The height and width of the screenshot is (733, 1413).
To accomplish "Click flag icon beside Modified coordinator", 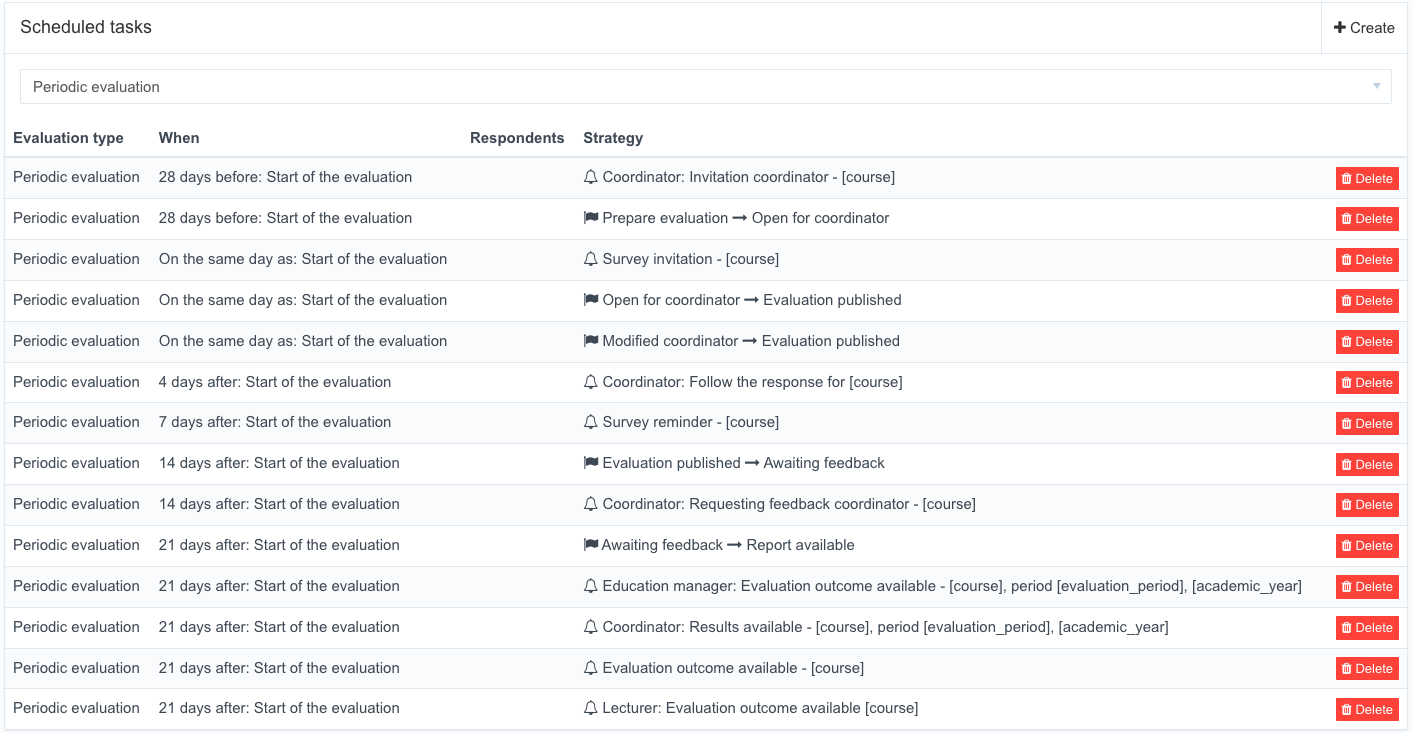I will click(x=590, y=341).
